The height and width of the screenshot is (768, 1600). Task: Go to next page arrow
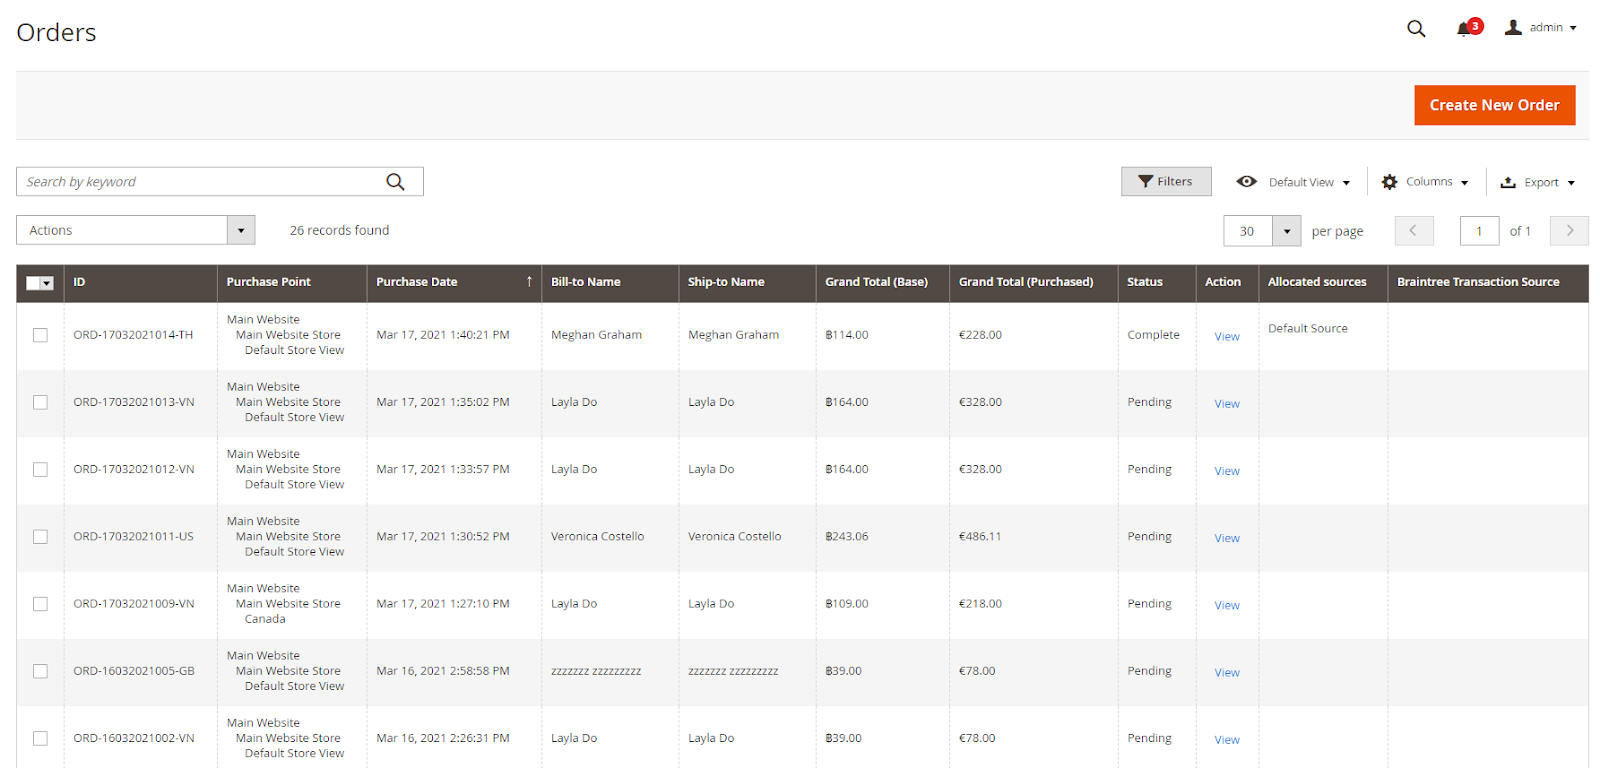(1569, 231)
